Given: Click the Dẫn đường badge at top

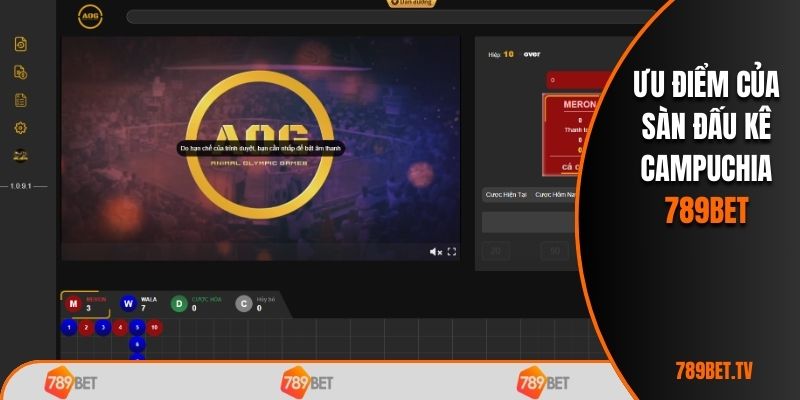Looking at the screenshot, I should (x=411, y=3).
